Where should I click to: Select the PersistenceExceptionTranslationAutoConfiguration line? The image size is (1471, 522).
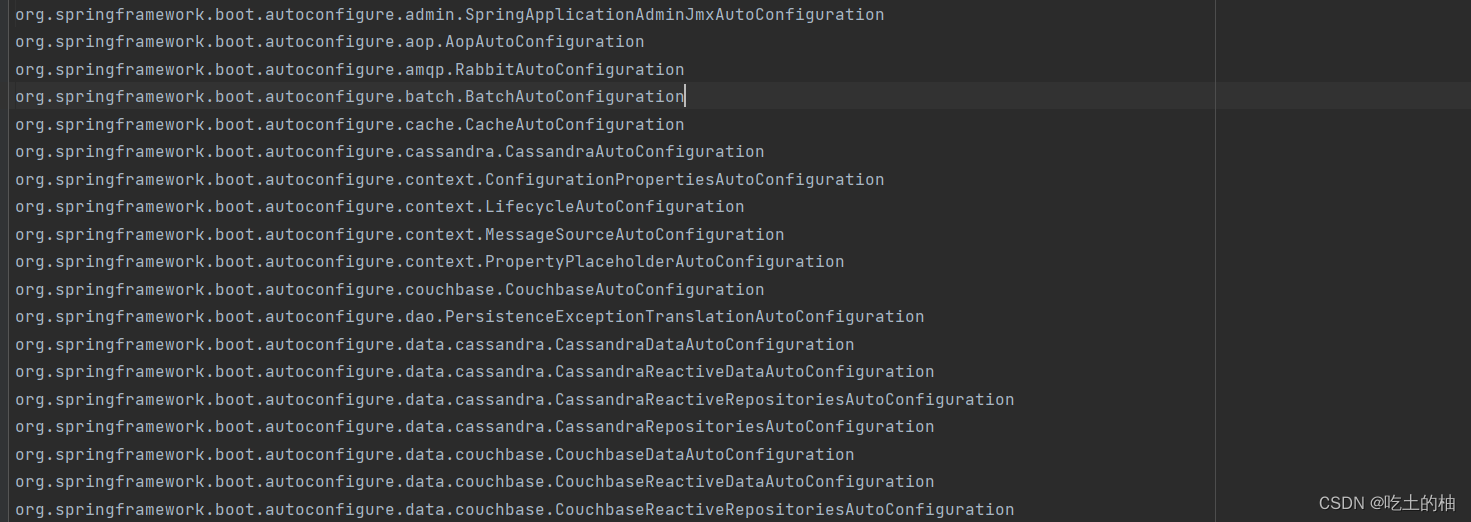(470, 317)
